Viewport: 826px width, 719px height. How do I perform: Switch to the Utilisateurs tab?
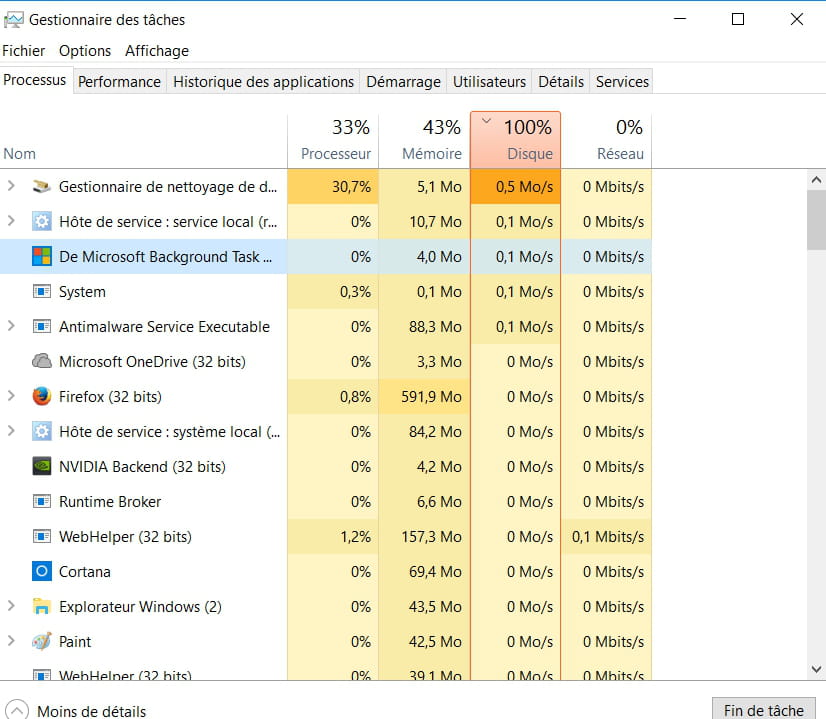coord(489,82)
